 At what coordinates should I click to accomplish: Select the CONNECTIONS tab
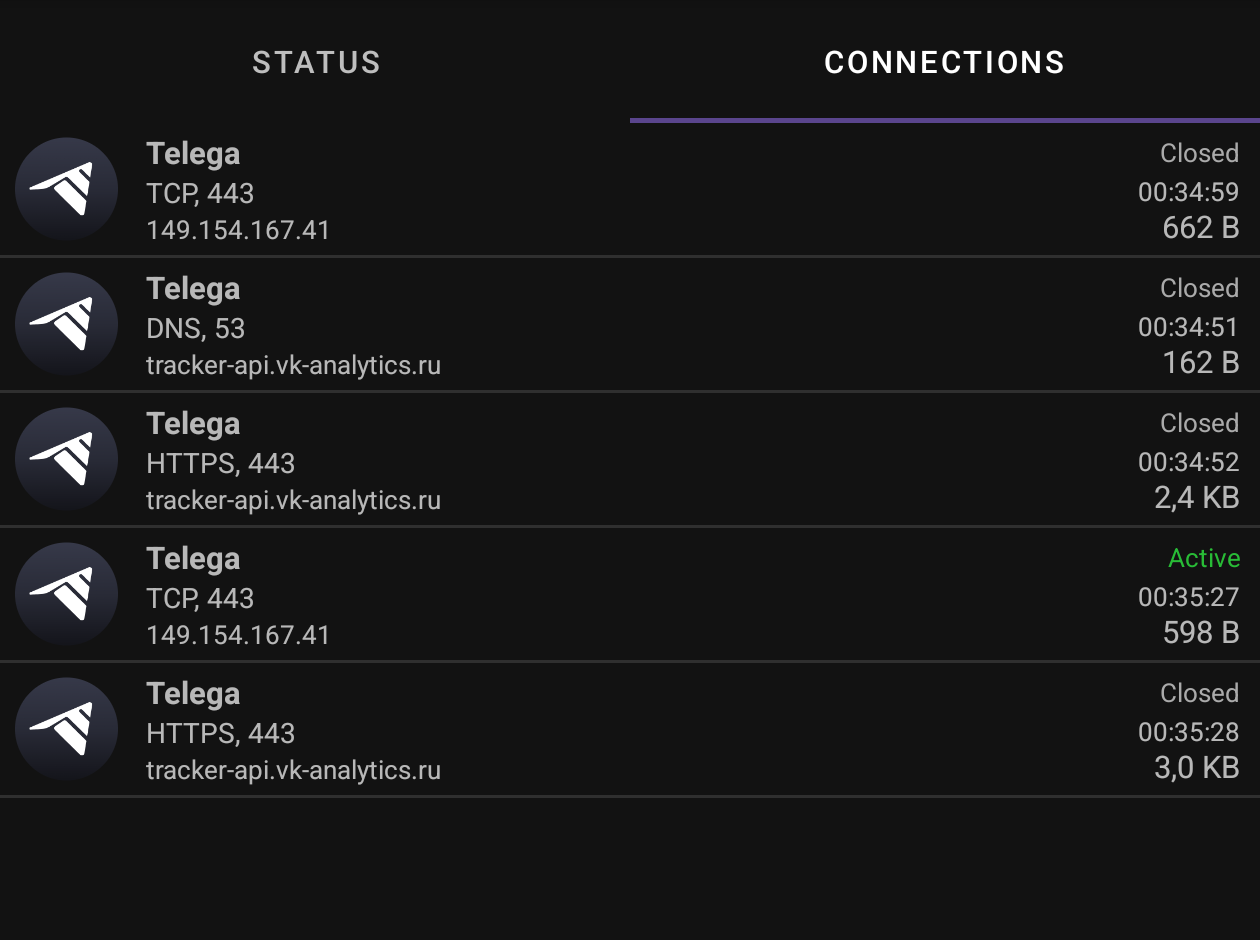tap(944, 63)
